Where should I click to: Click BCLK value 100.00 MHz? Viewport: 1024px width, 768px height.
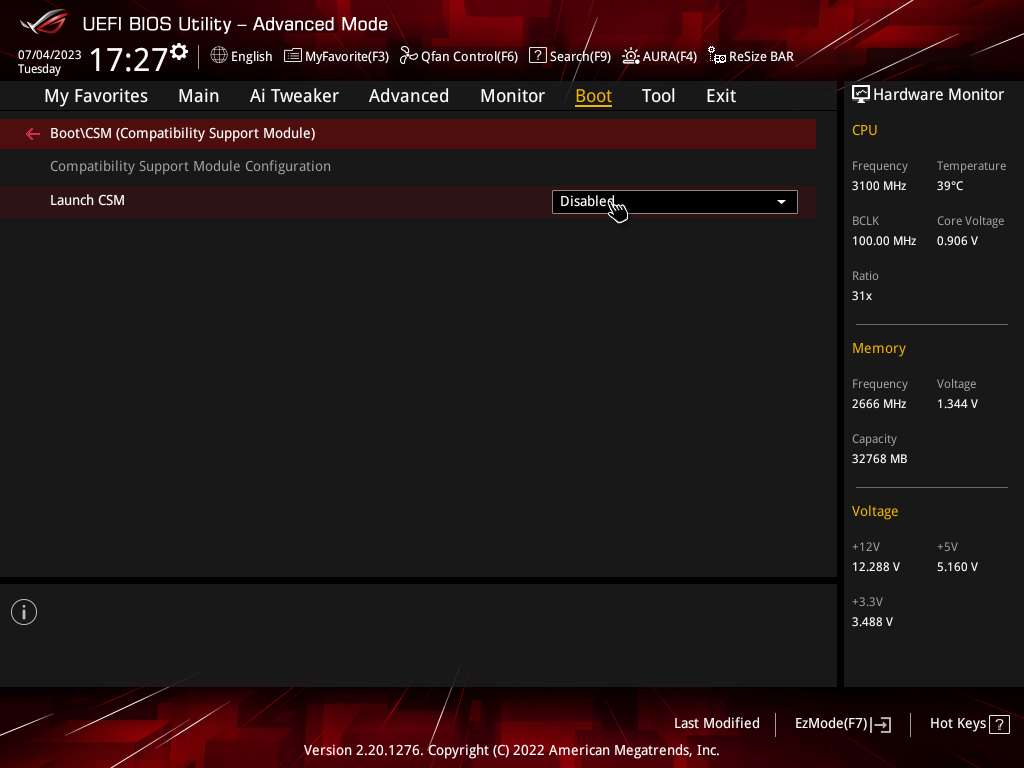884,241
